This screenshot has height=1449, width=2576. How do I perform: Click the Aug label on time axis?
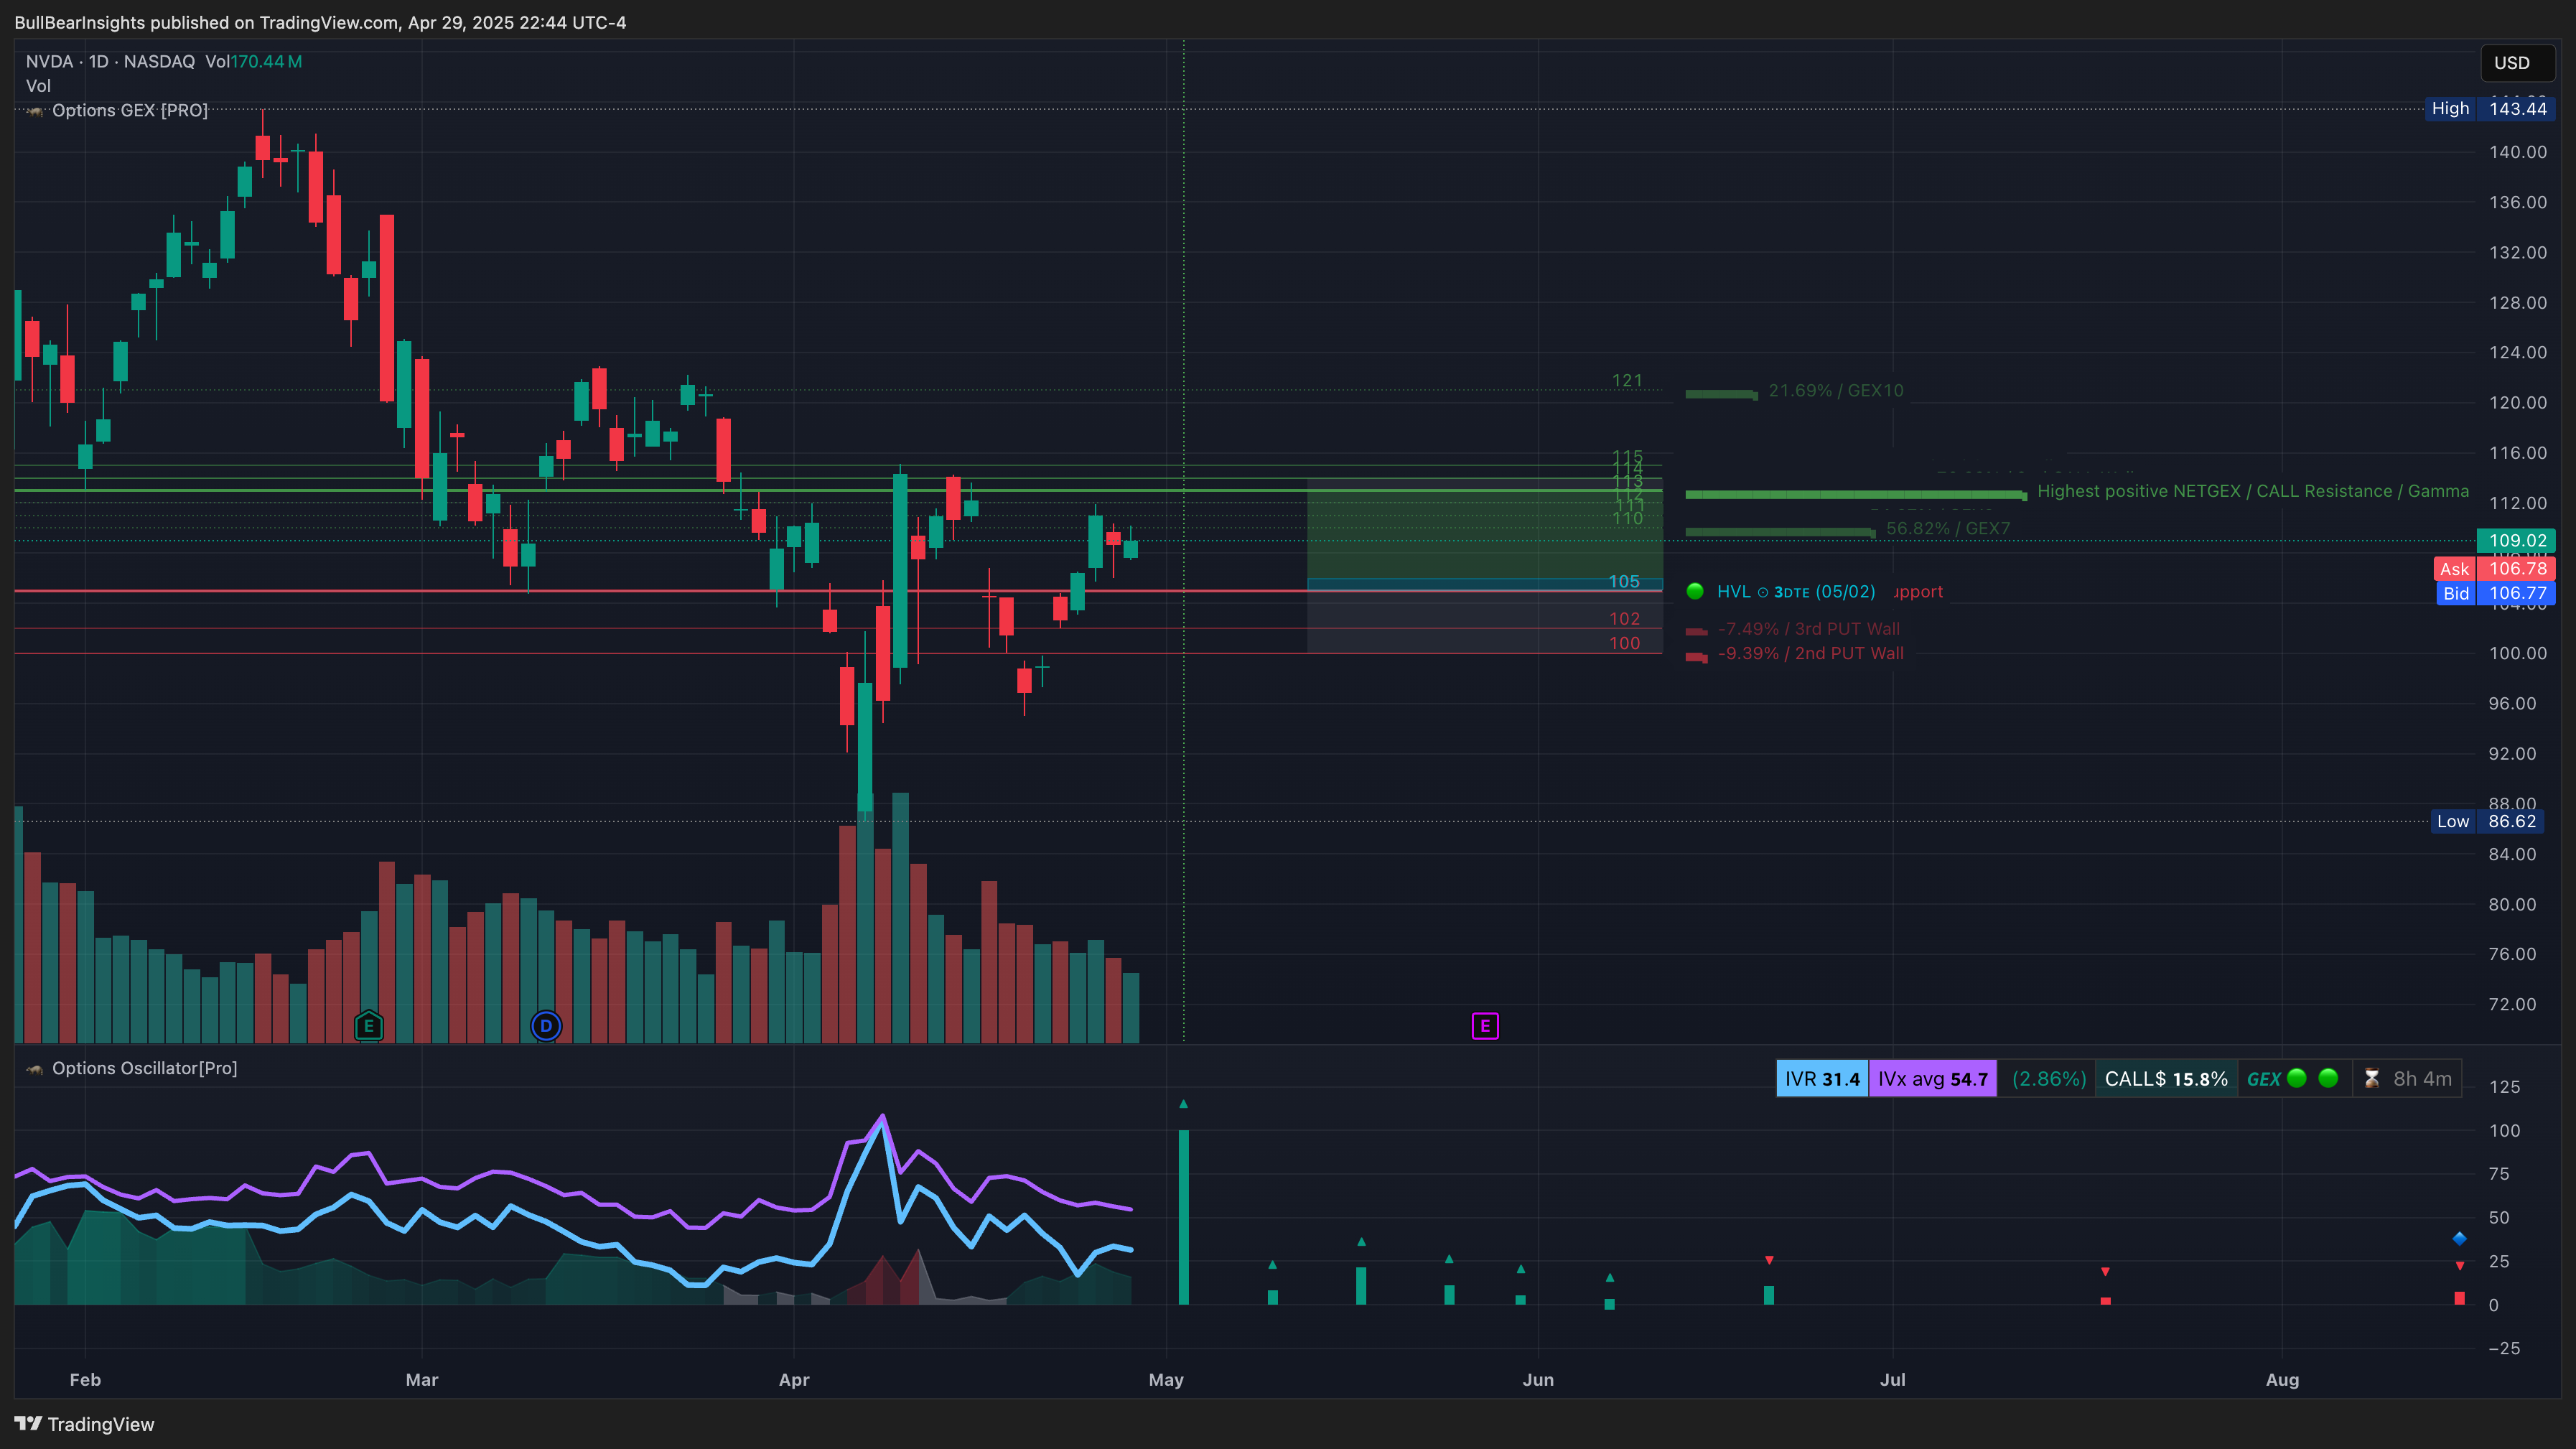click(2282, 1380)
